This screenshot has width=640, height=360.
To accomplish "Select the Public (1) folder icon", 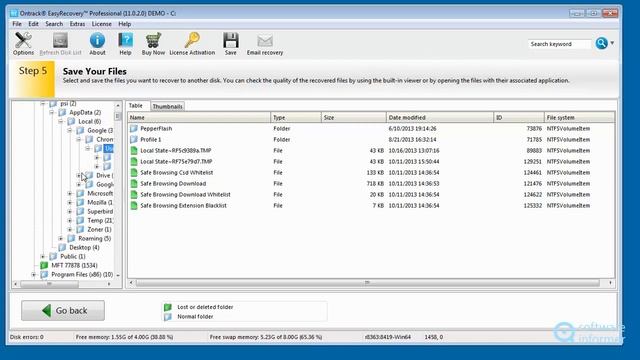I will (53, 256).
